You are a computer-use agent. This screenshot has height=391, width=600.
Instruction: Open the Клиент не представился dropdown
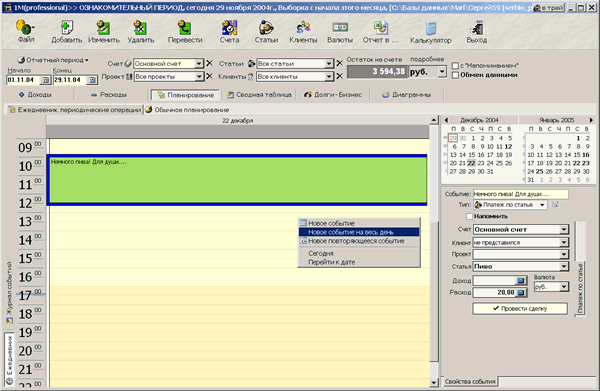point(564,242)
